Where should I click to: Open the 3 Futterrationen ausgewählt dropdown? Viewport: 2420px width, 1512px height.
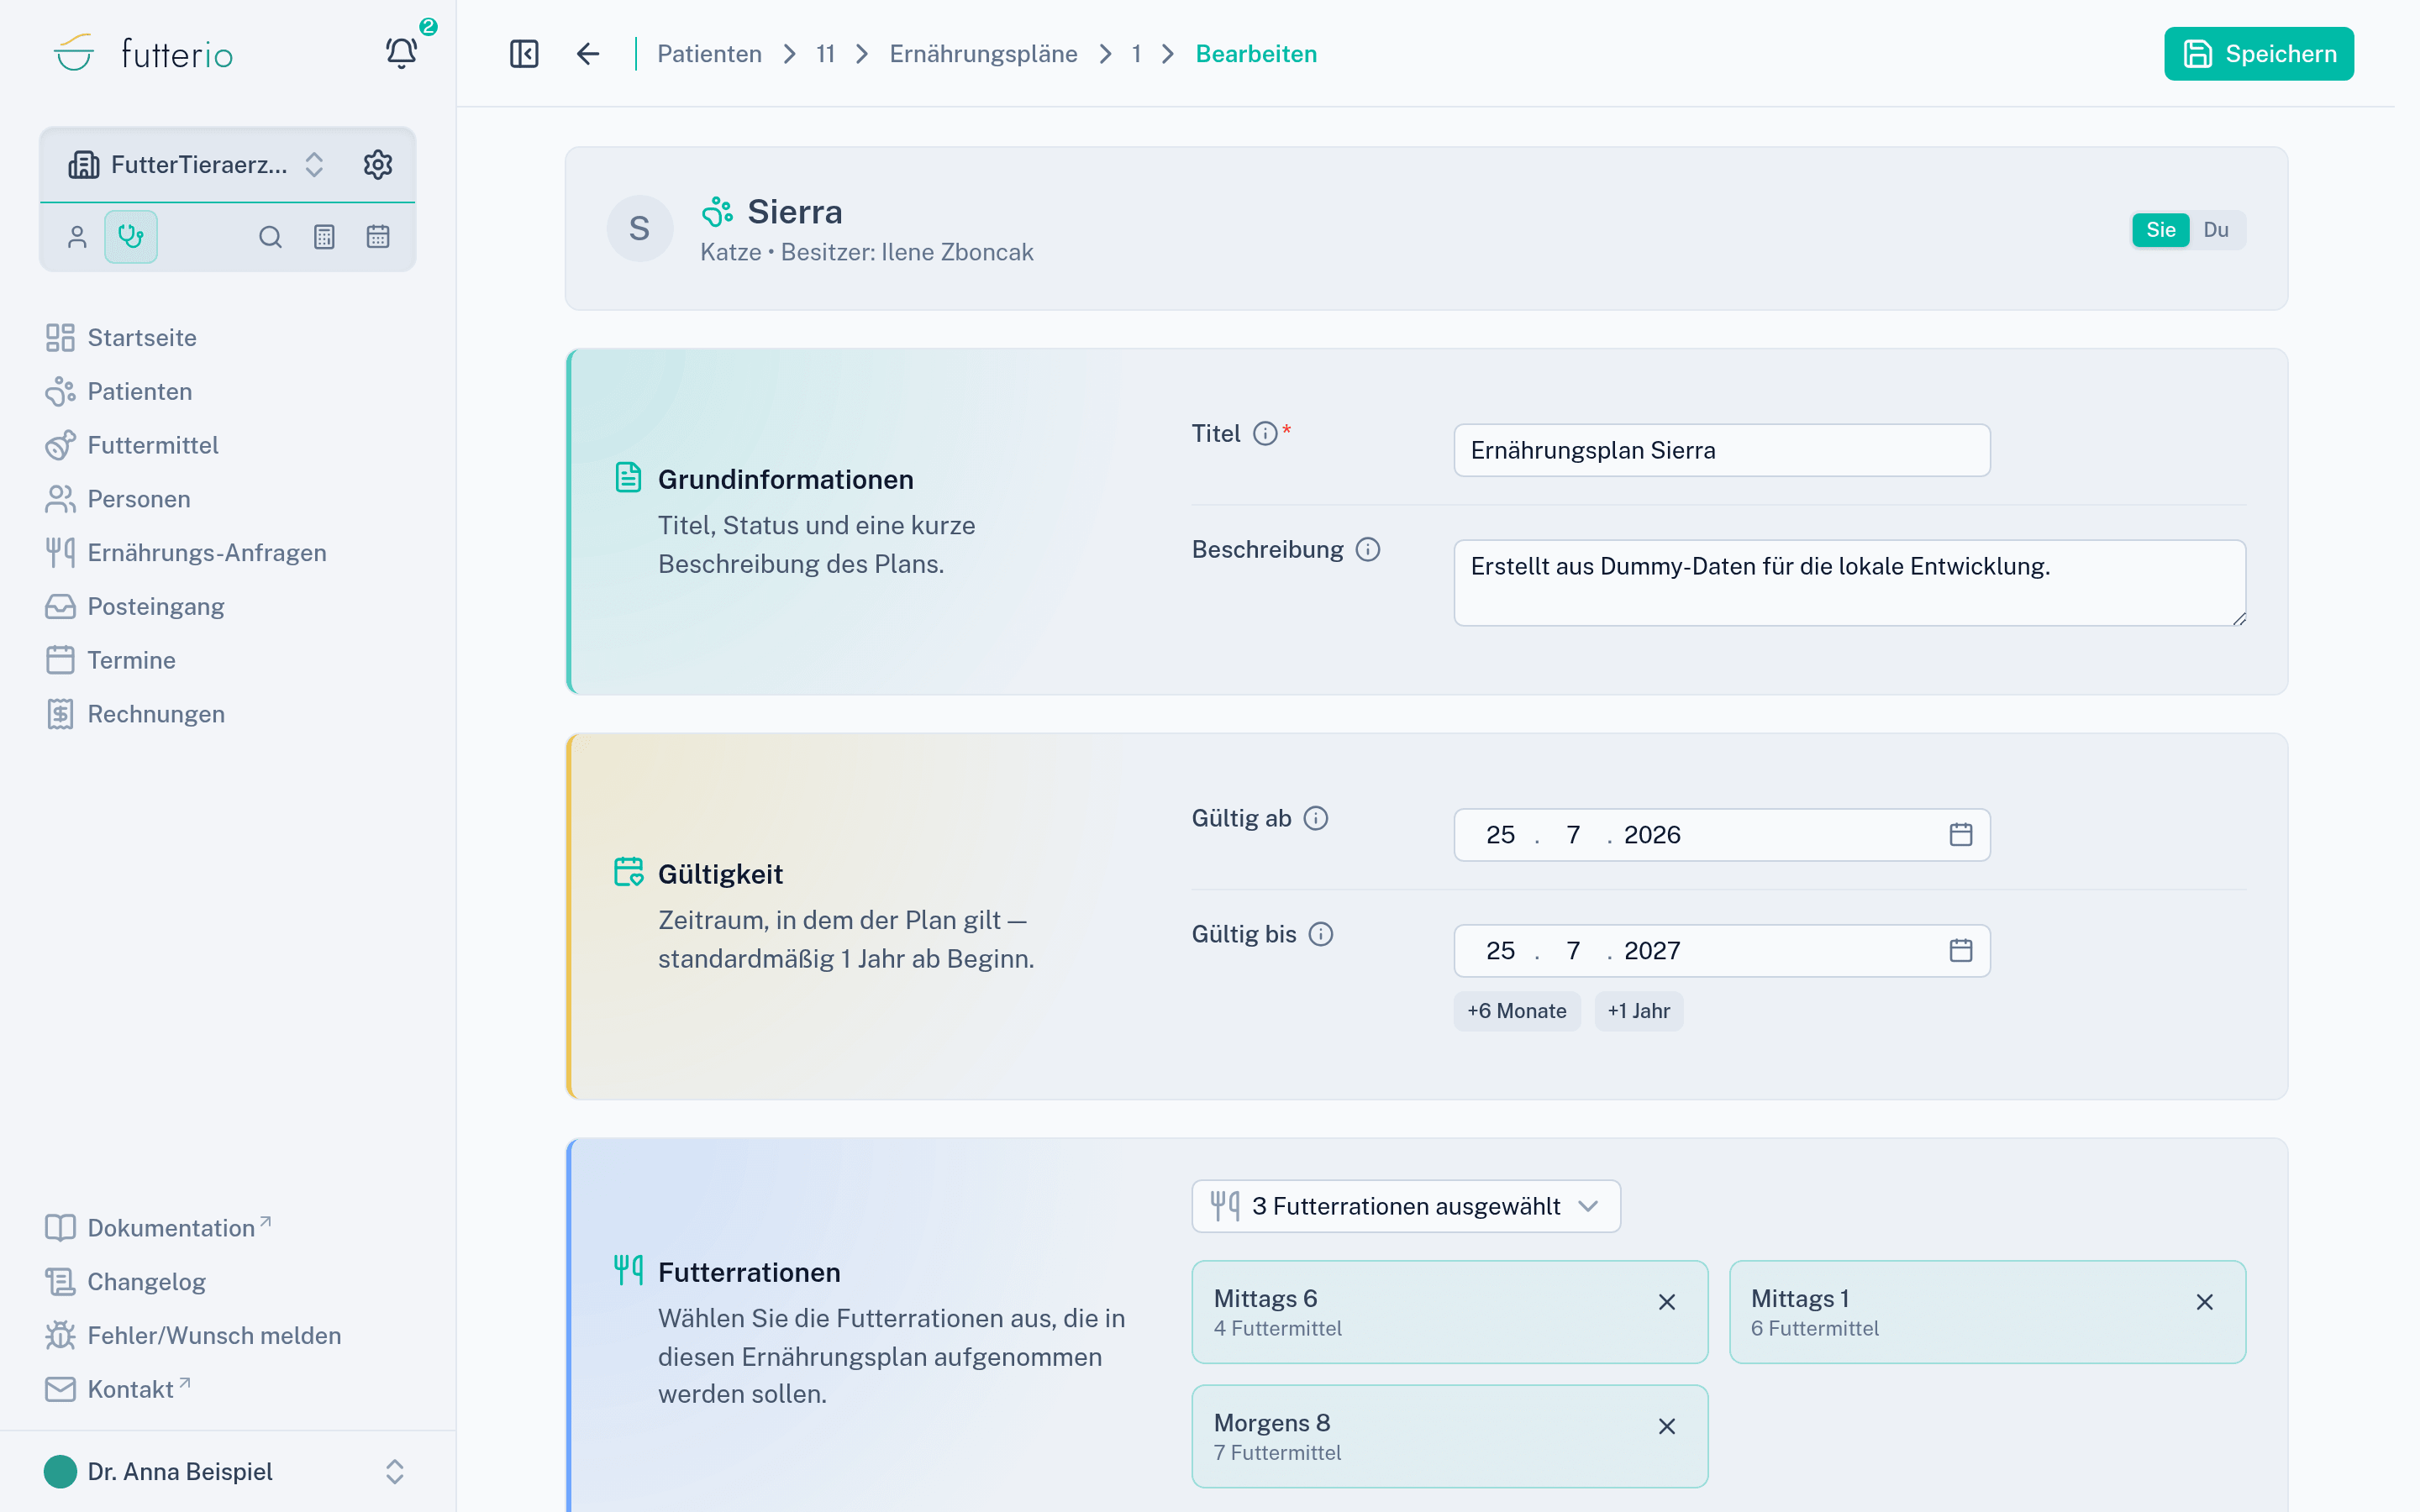pyautogui.click(x=1405, y=1207)
